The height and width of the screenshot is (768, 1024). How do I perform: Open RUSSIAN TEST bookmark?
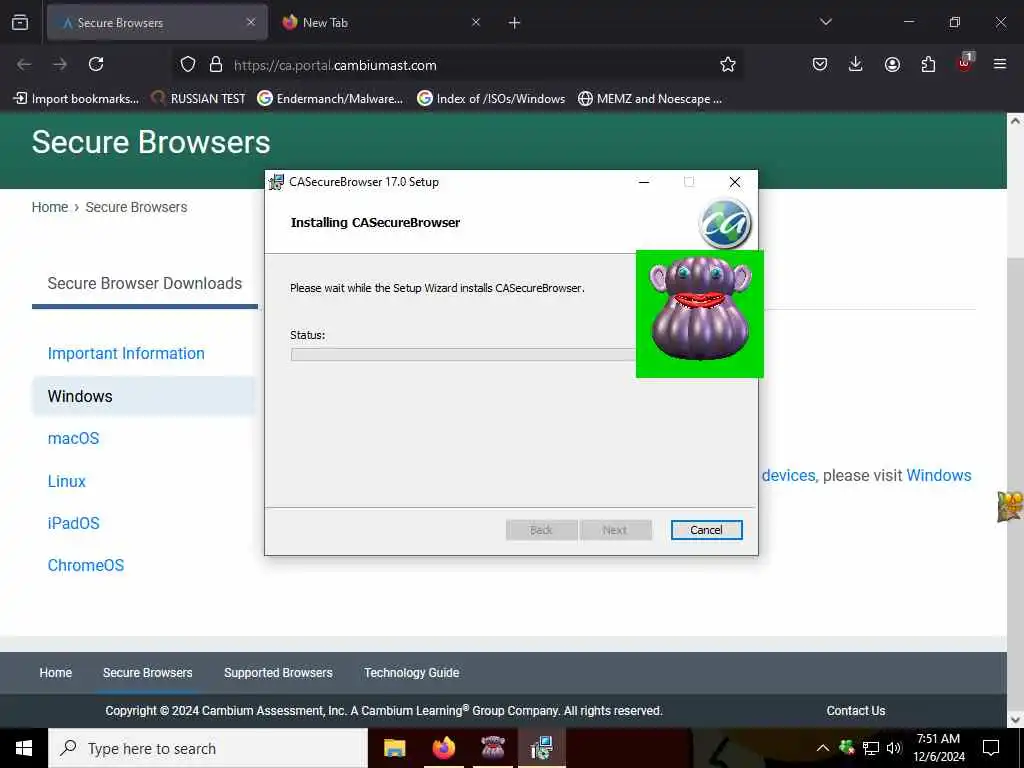[x=198, y=99]
